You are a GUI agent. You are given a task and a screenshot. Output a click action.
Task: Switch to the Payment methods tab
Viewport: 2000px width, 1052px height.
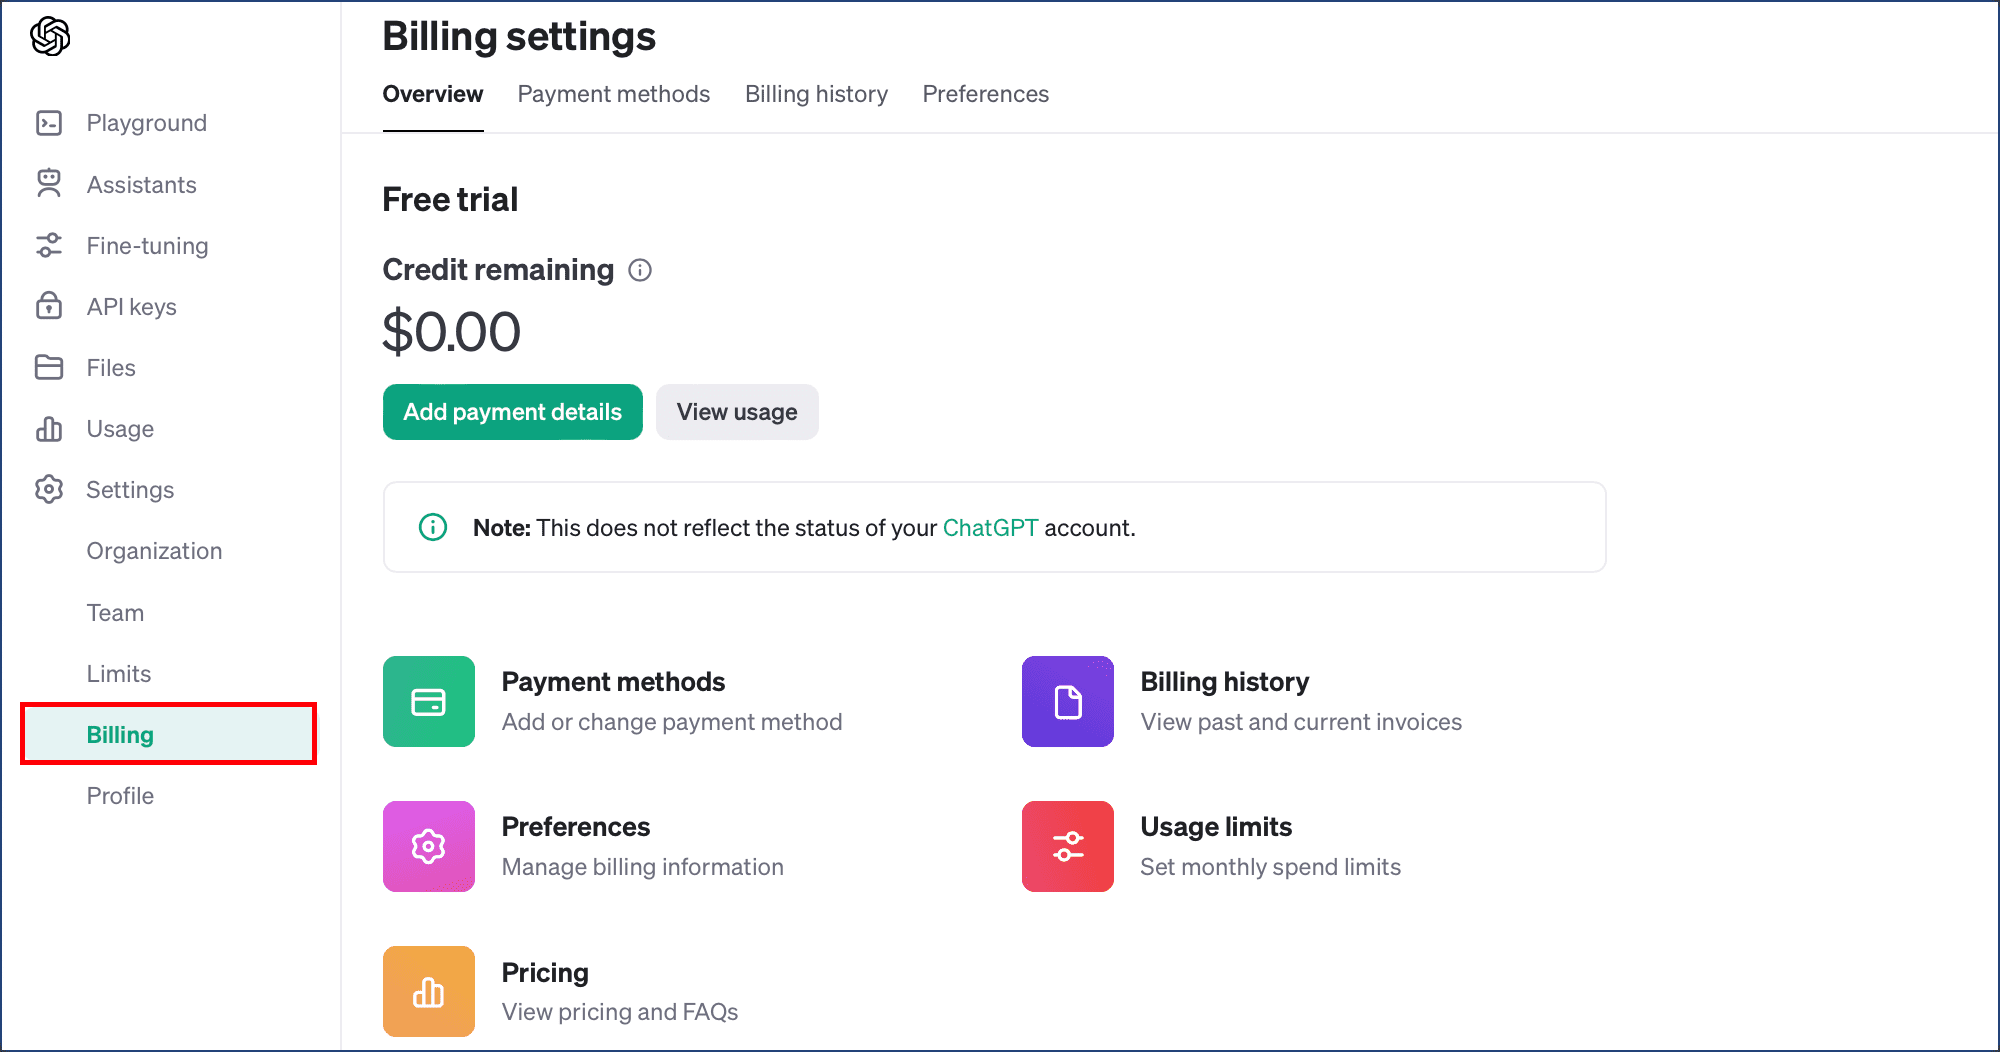(614, 94)
